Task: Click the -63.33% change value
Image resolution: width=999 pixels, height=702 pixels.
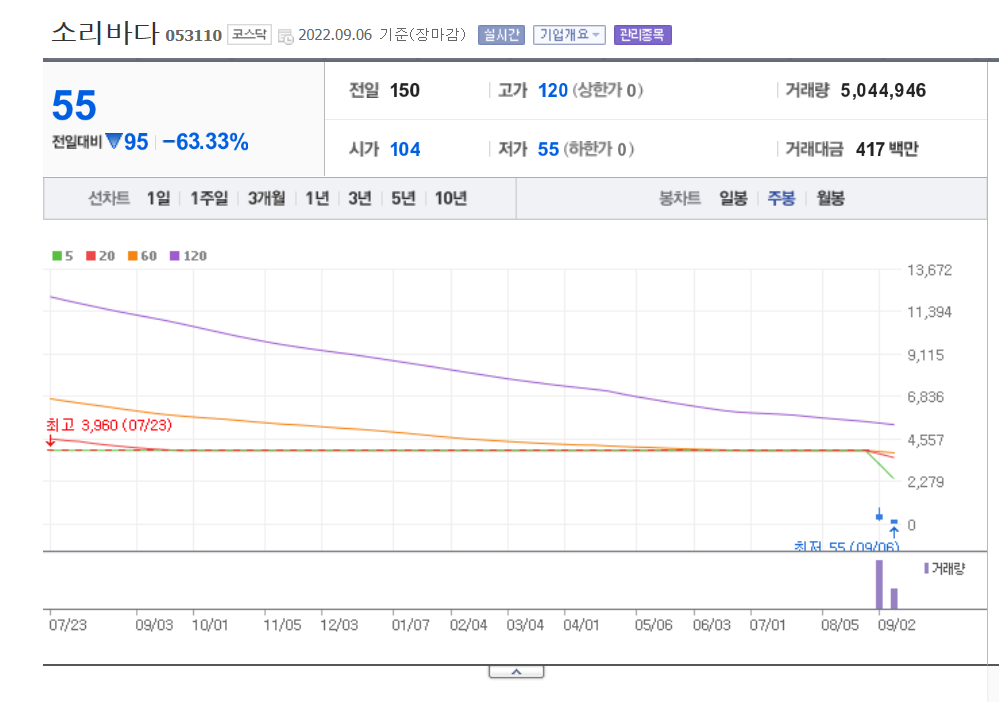Action: click(205, 141)
